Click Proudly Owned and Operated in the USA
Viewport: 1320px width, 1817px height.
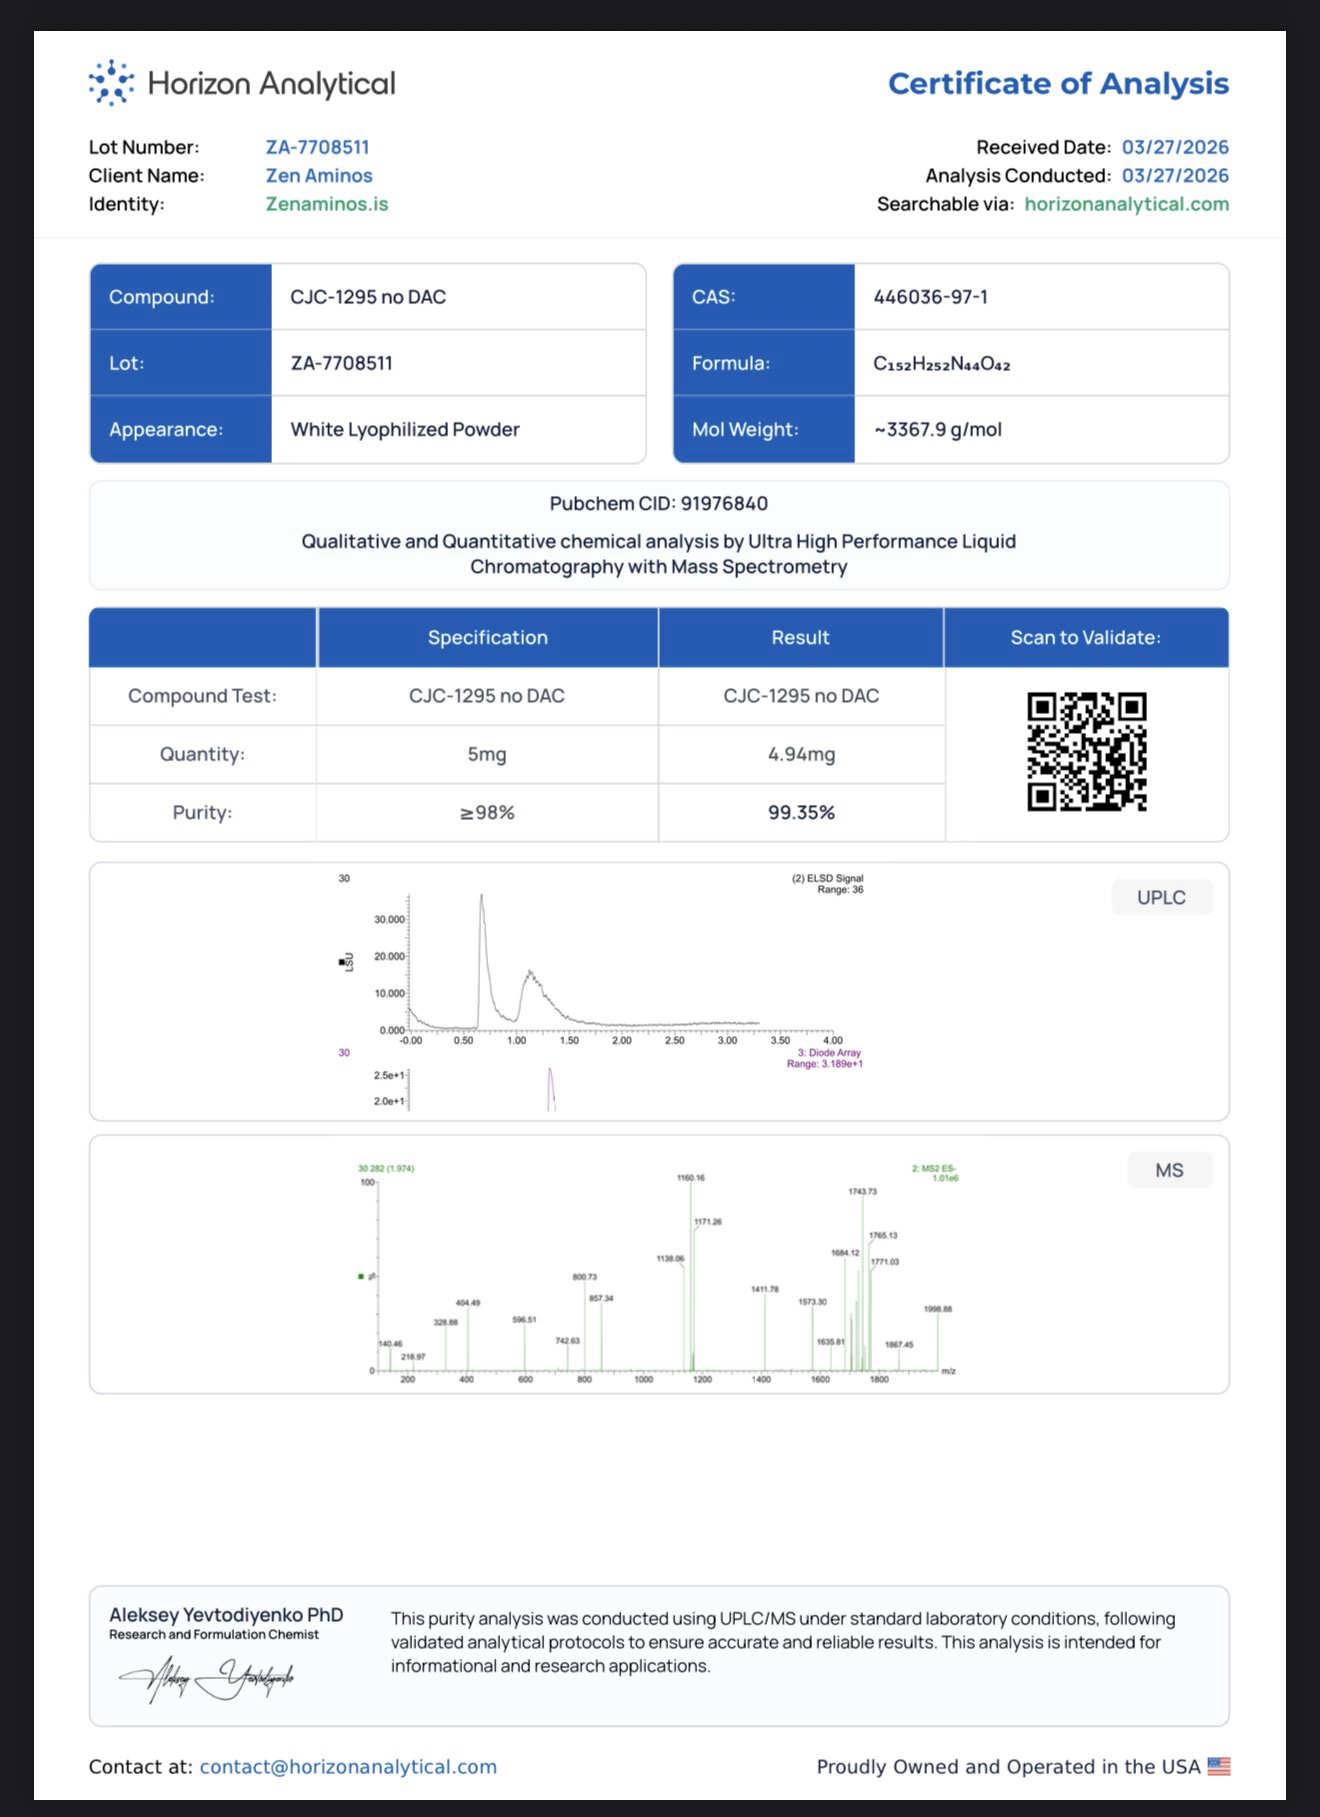(x=1008, y=1766)
